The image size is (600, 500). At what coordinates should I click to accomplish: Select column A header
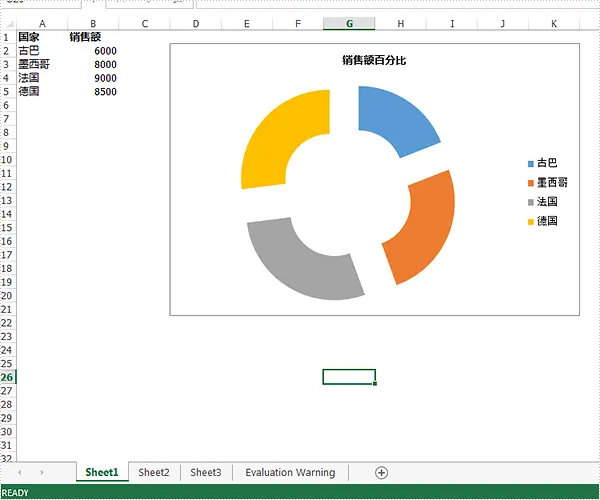coord(42,24)
